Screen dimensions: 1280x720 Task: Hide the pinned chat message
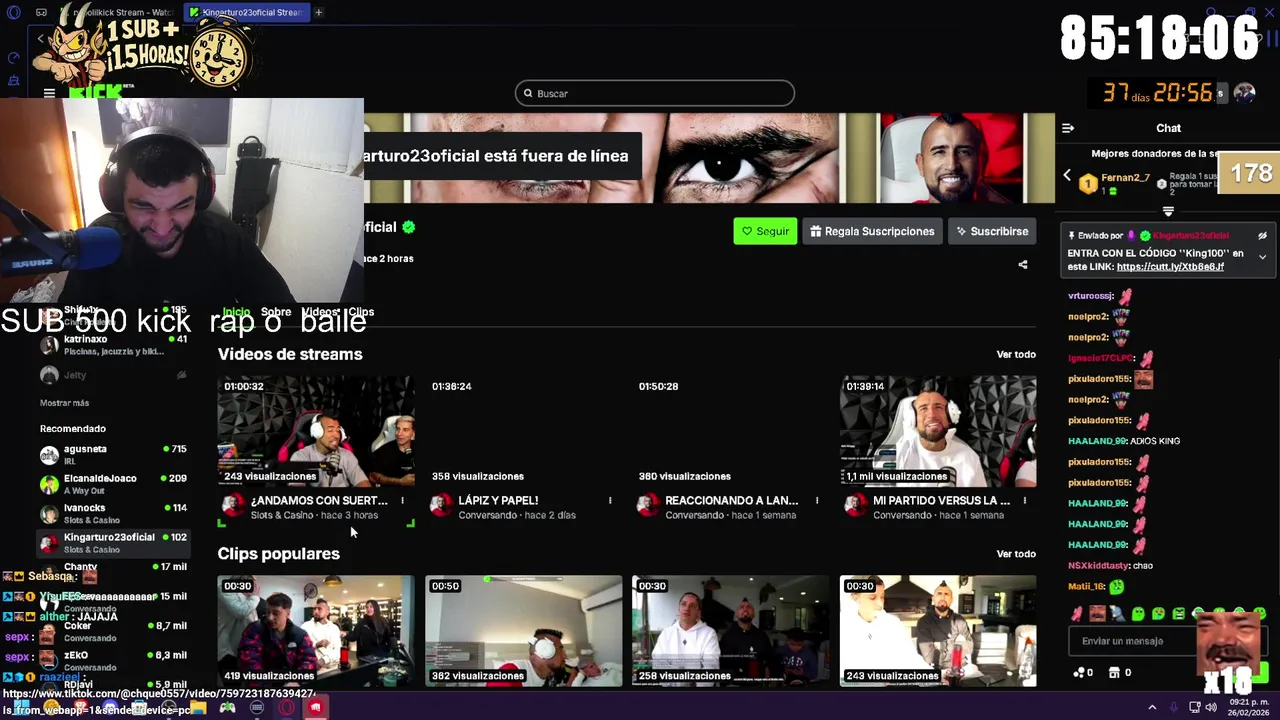point(1262,236)
